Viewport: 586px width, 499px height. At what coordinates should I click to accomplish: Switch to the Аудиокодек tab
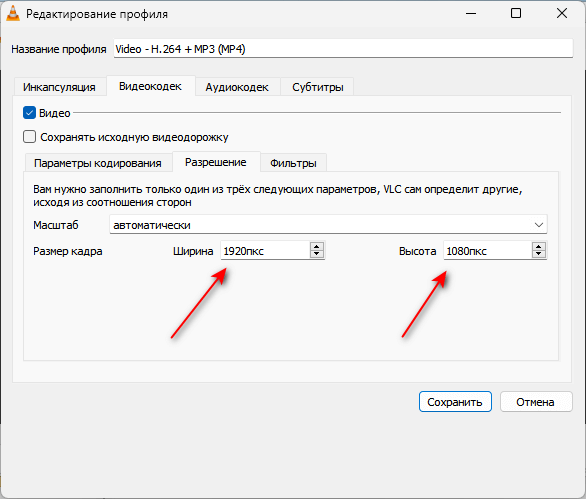237,87
